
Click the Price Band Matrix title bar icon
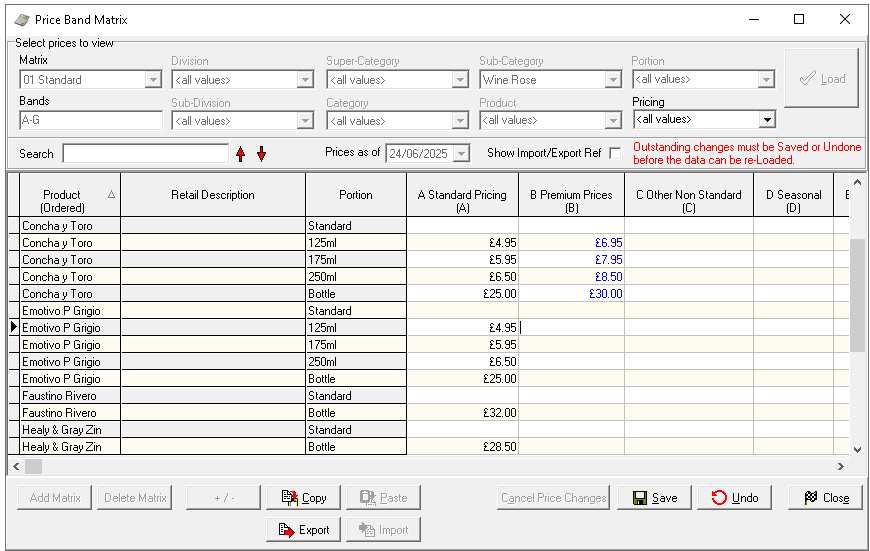22,19
